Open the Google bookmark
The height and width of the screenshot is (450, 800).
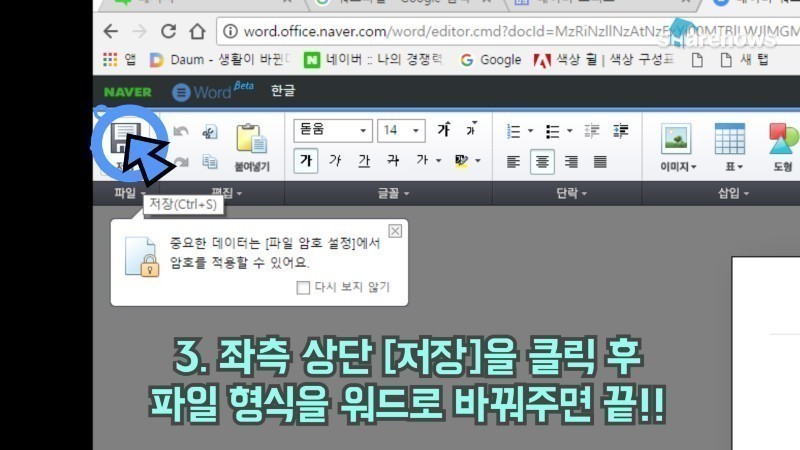[491, 60]
